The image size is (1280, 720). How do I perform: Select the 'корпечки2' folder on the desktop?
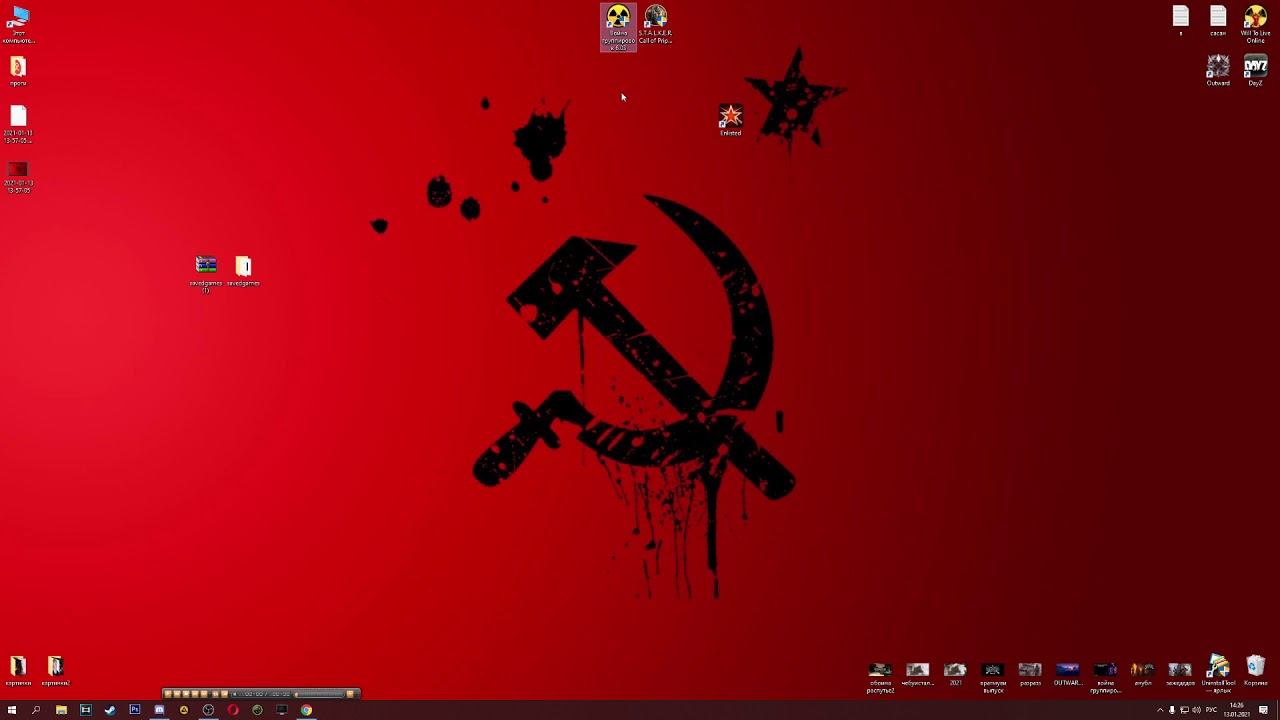coord(56,671)
